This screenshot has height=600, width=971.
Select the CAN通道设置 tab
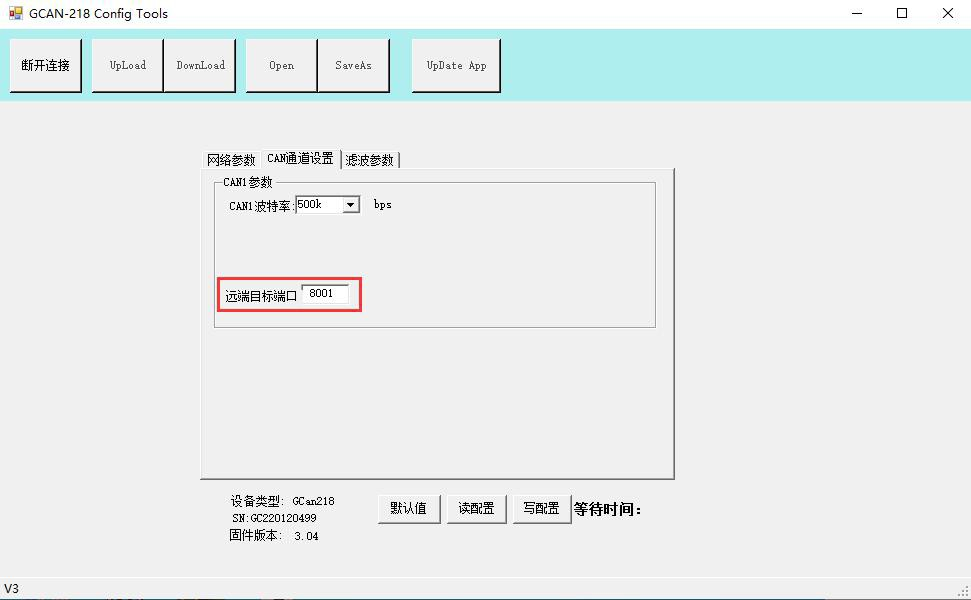pos(300,159)
